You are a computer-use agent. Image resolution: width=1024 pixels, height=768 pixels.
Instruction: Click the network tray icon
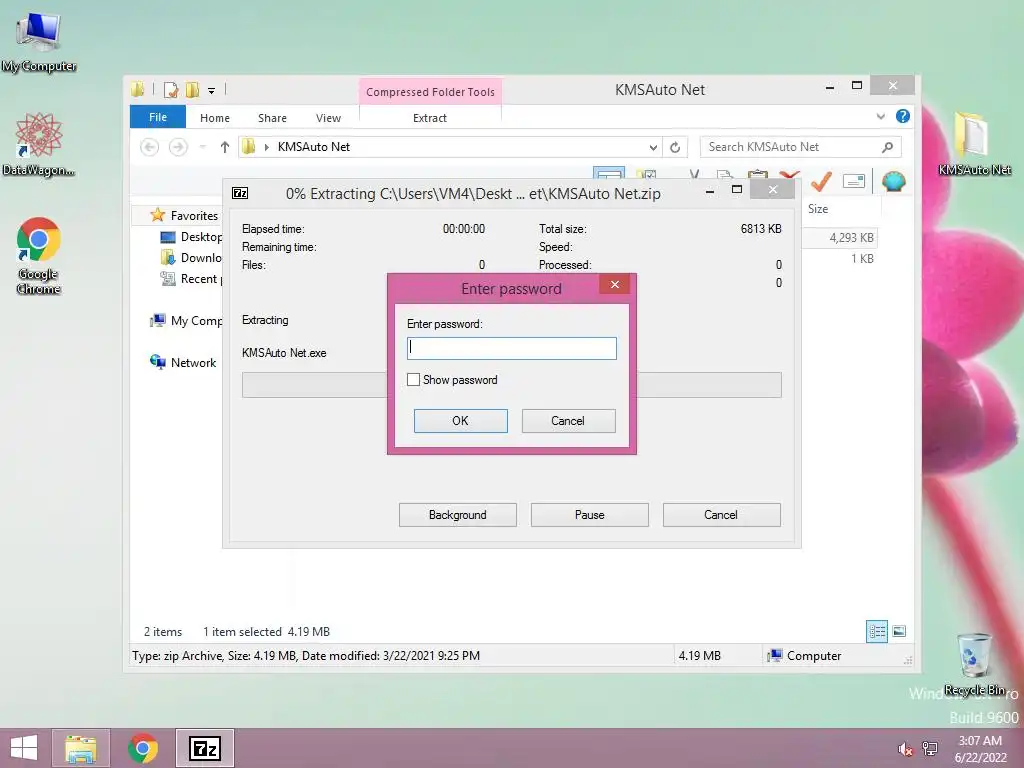pyautogui.click(x=930, y=749)
